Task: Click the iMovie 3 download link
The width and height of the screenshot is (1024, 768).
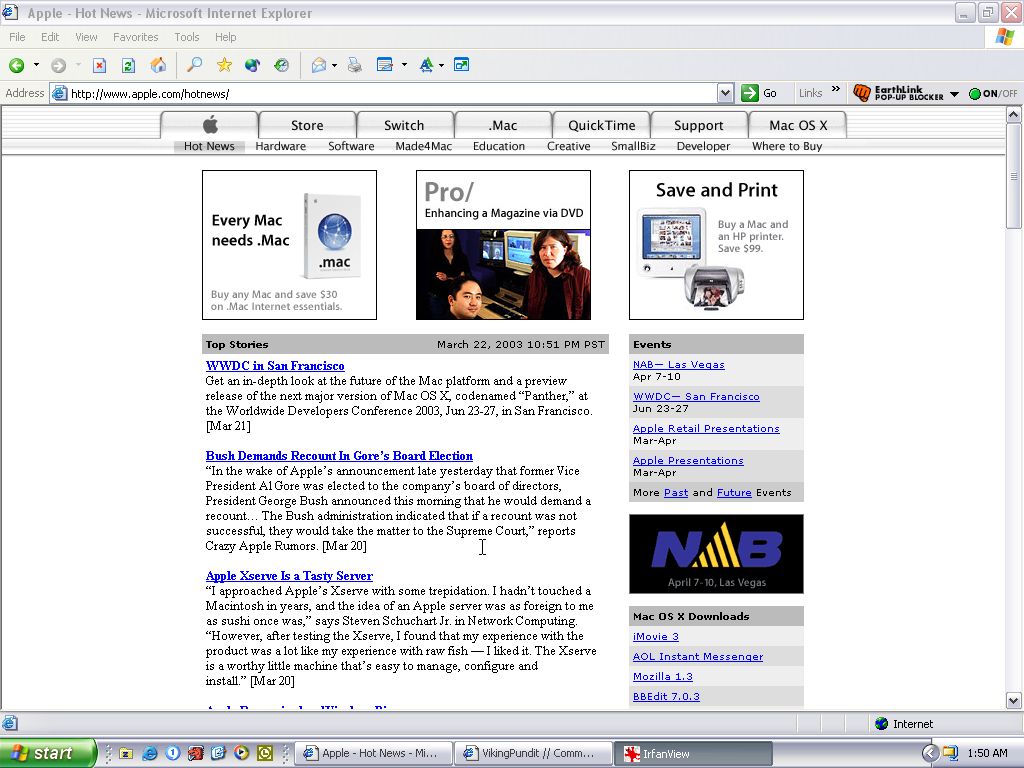Action: tap(655, 636)
